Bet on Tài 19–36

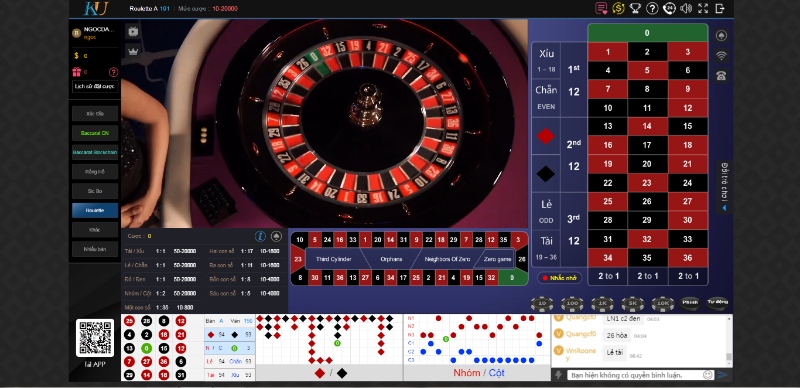pyautogui.click(x=546, y=248)
